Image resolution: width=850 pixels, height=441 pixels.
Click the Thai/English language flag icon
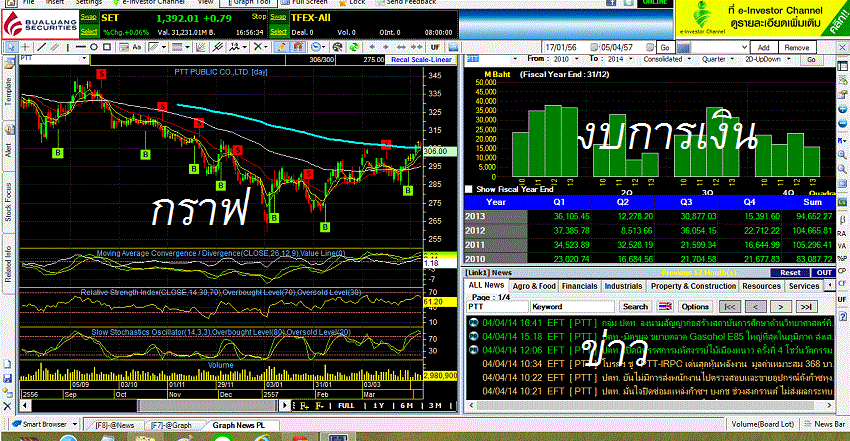[665, 307]
